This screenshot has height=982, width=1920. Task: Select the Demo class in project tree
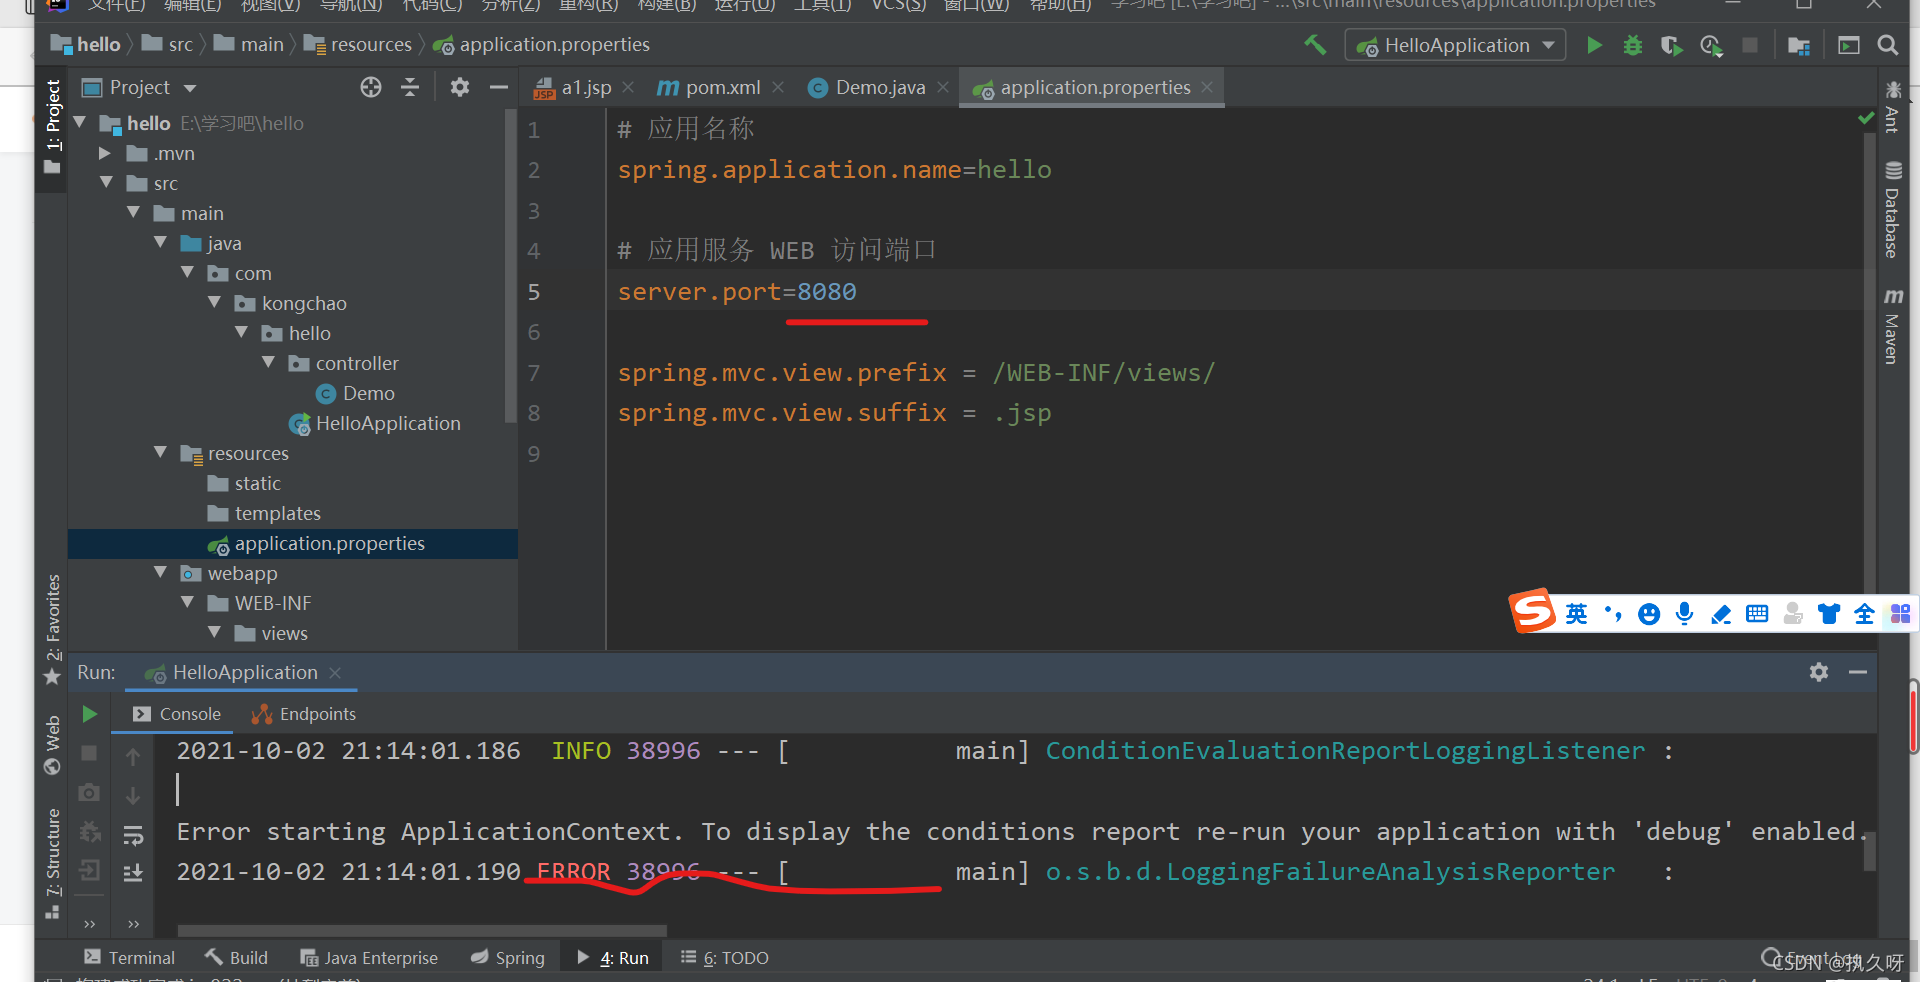(368, 394)
